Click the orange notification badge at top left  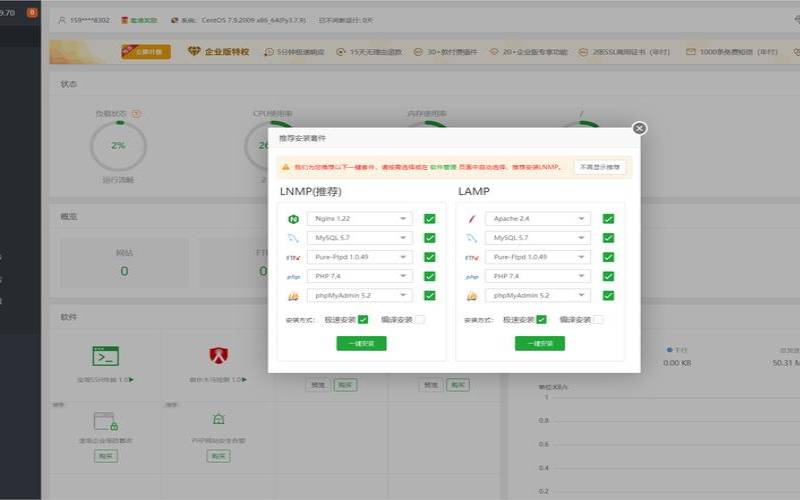[x=32, y=12]
